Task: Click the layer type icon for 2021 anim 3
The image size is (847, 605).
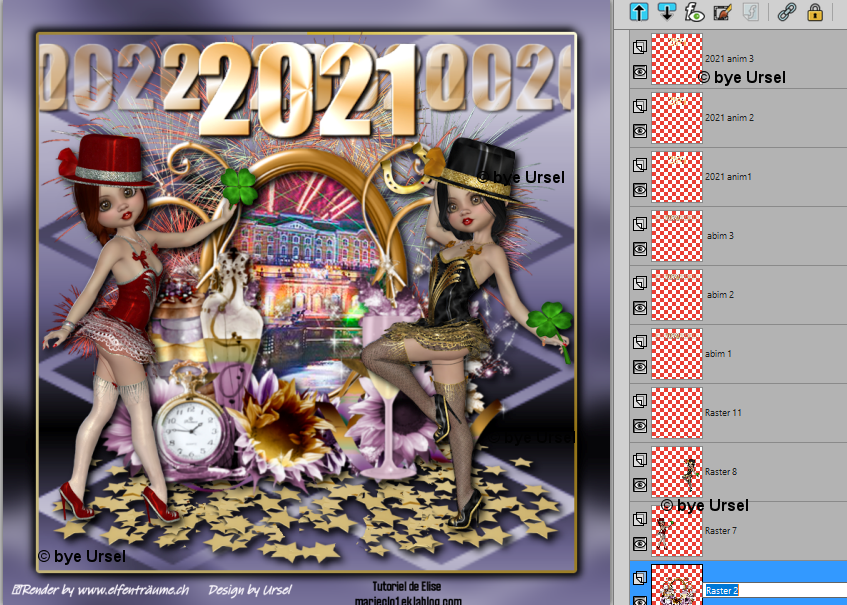Action: [x=640, y=46]
